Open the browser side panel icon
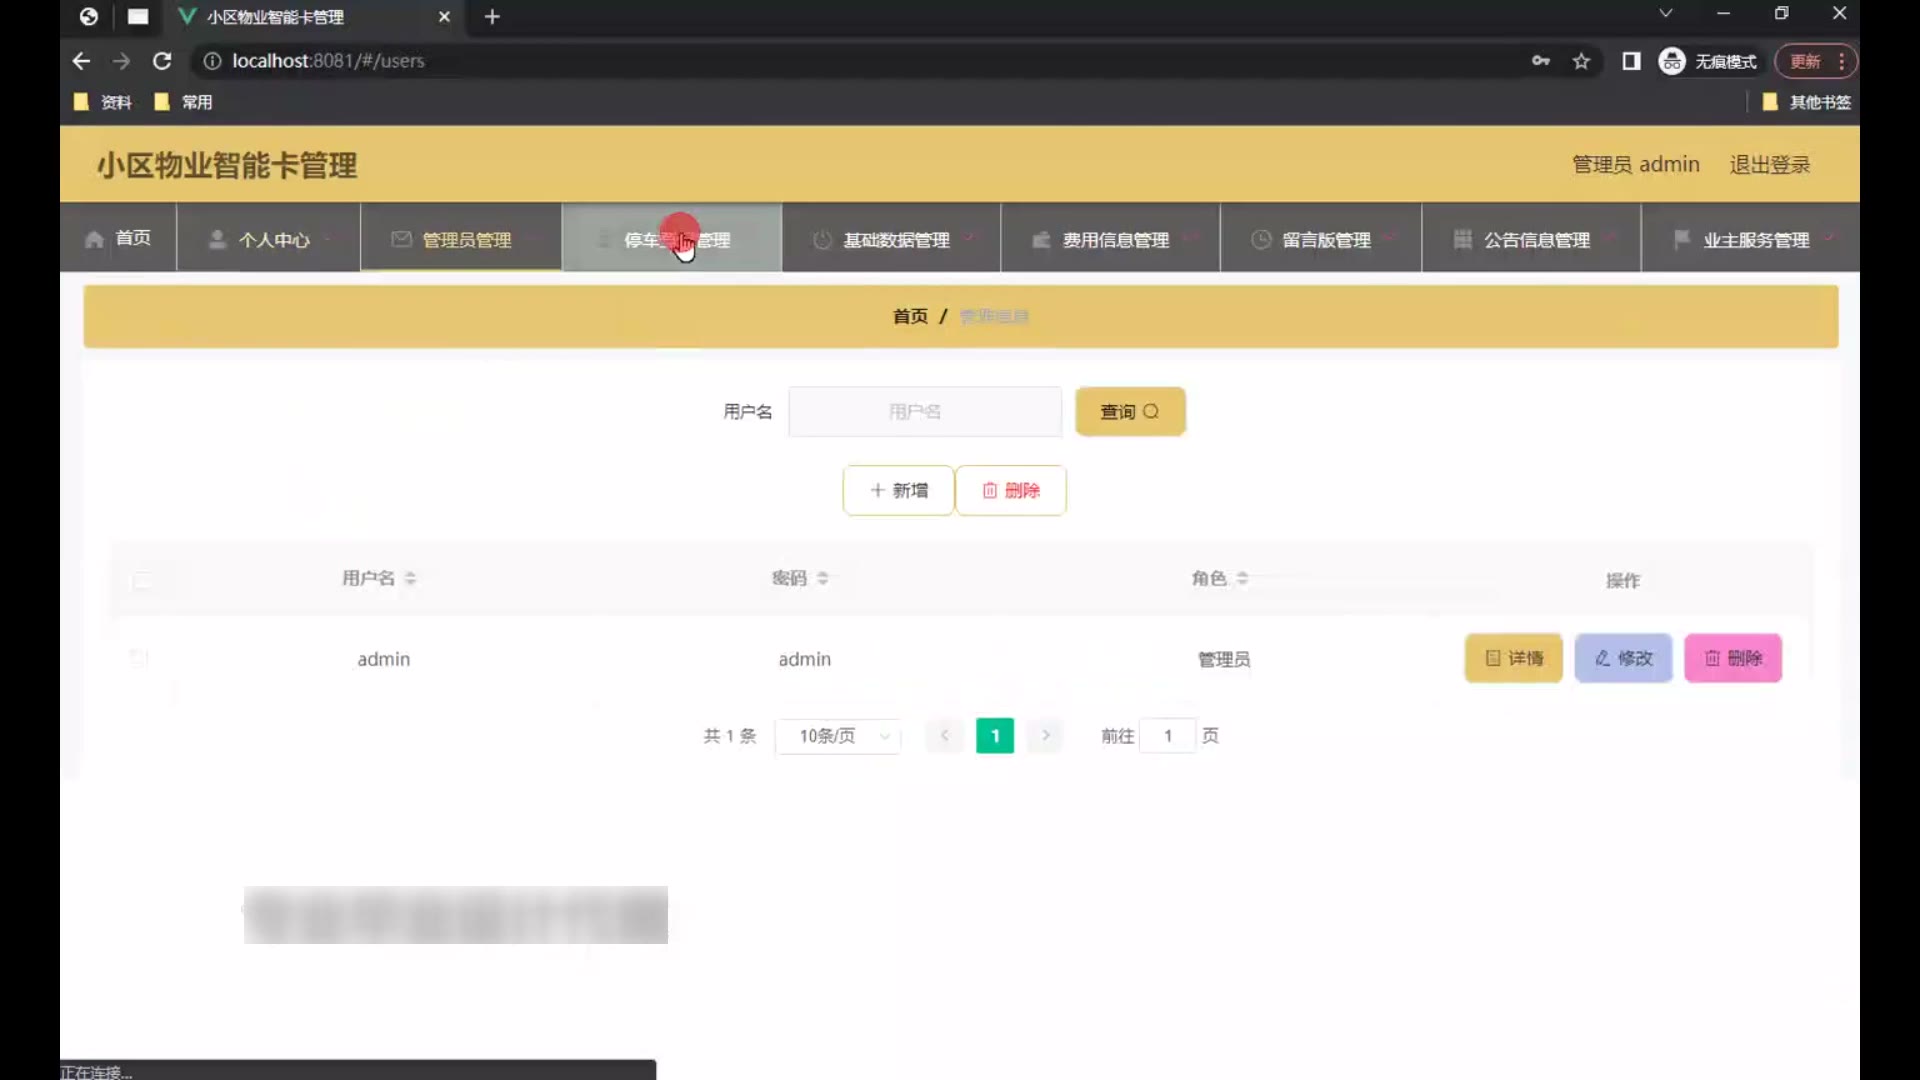 [1631, 61]
